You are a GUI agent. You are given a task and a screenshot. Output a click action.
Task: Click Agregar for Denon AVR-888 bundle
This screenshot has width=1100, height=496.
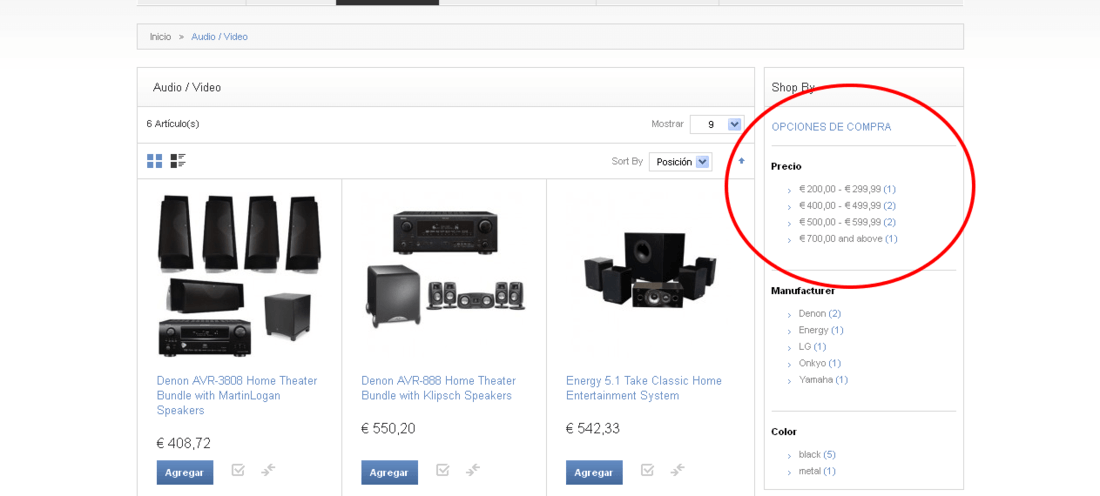click(x=389, y=472)
